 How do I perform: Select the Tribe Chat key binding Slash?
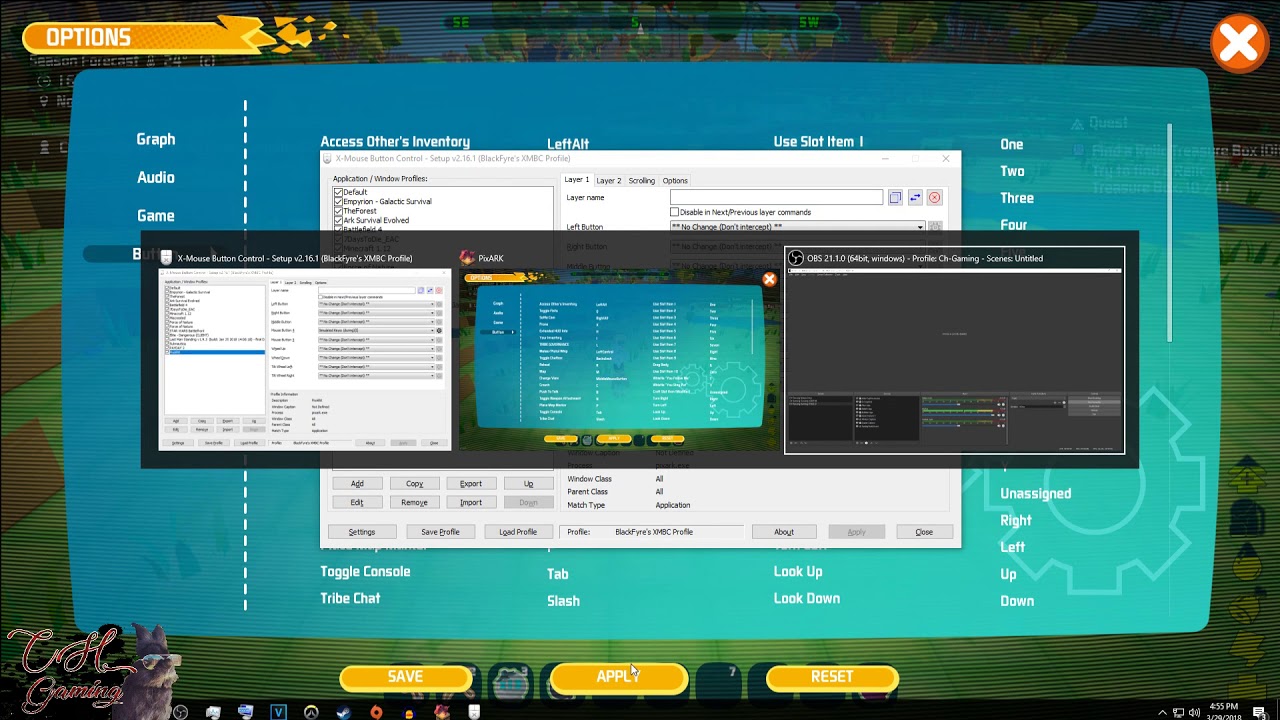(x=563, y=601)
